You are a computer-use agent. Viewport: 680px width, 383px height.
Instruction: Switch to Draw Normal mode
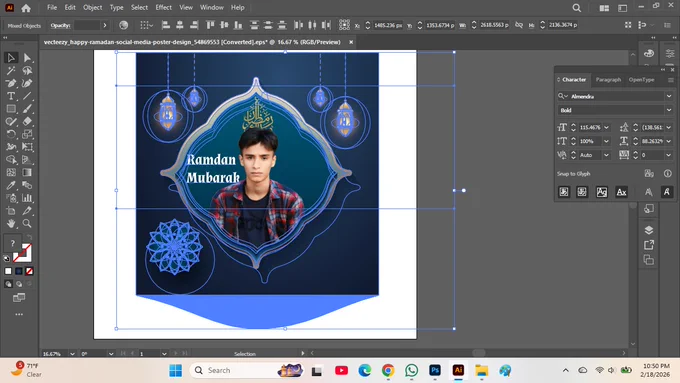pyautogui.click(x=8, y=284)
